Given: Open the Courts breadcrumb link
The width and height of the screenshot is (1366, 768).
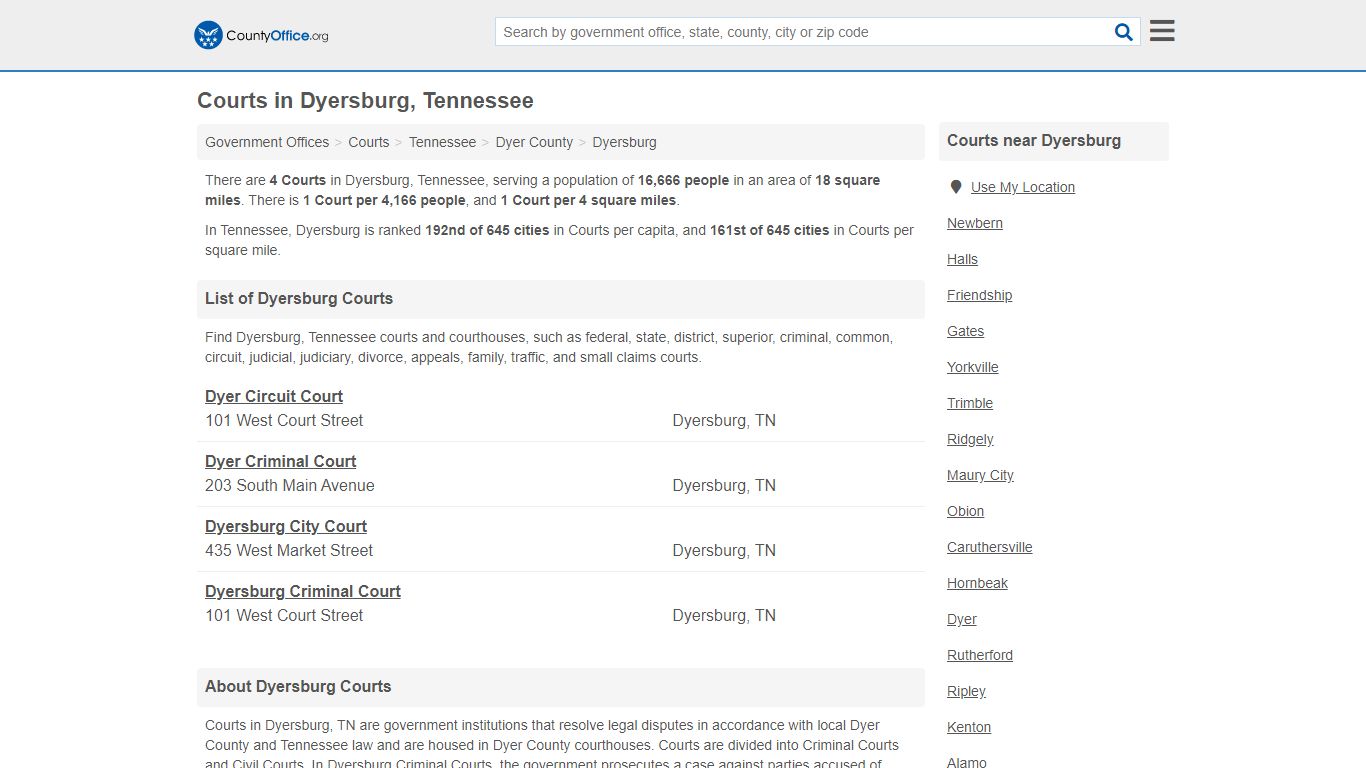Looking at the screenshot, I should point(369,142).
